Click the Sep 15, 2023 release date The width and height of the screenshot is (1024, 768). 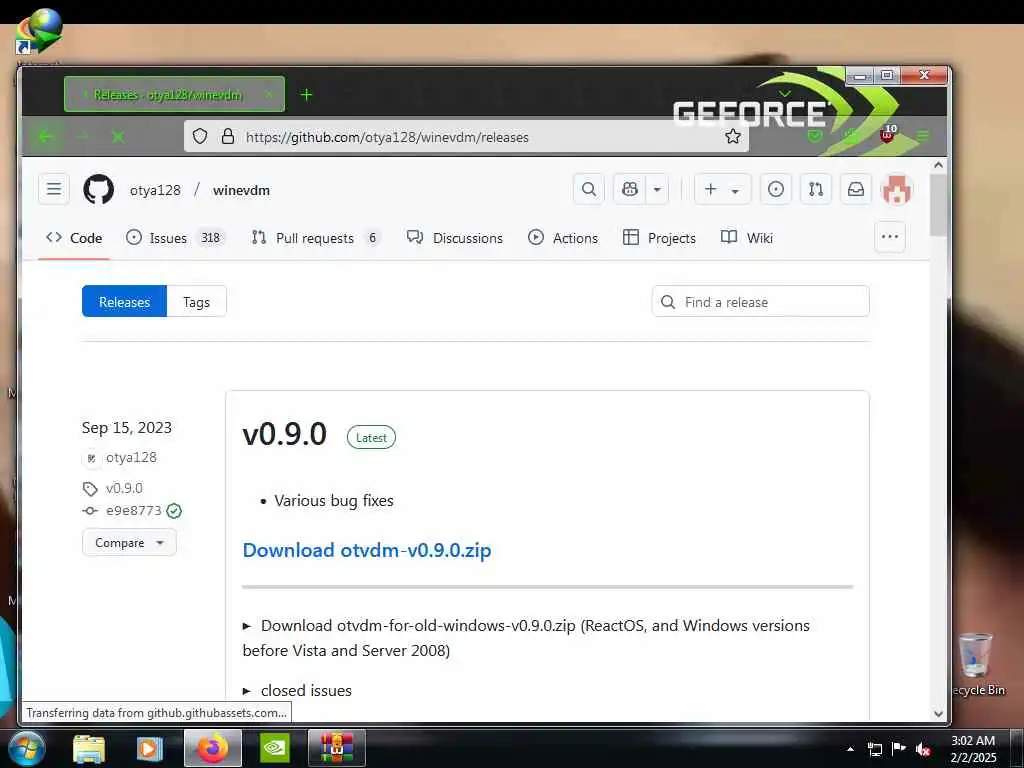[127, 428]
